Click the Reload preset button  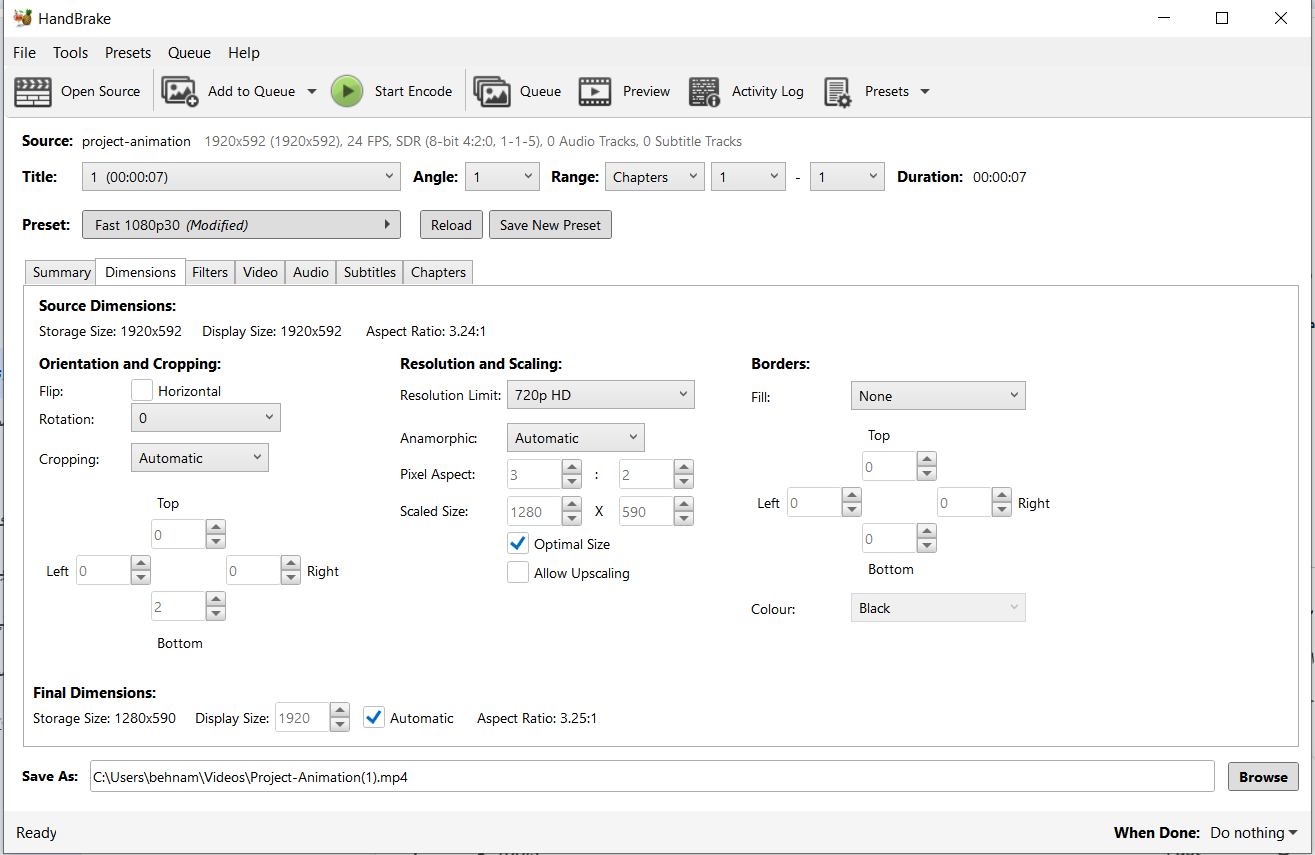point(451,225)
